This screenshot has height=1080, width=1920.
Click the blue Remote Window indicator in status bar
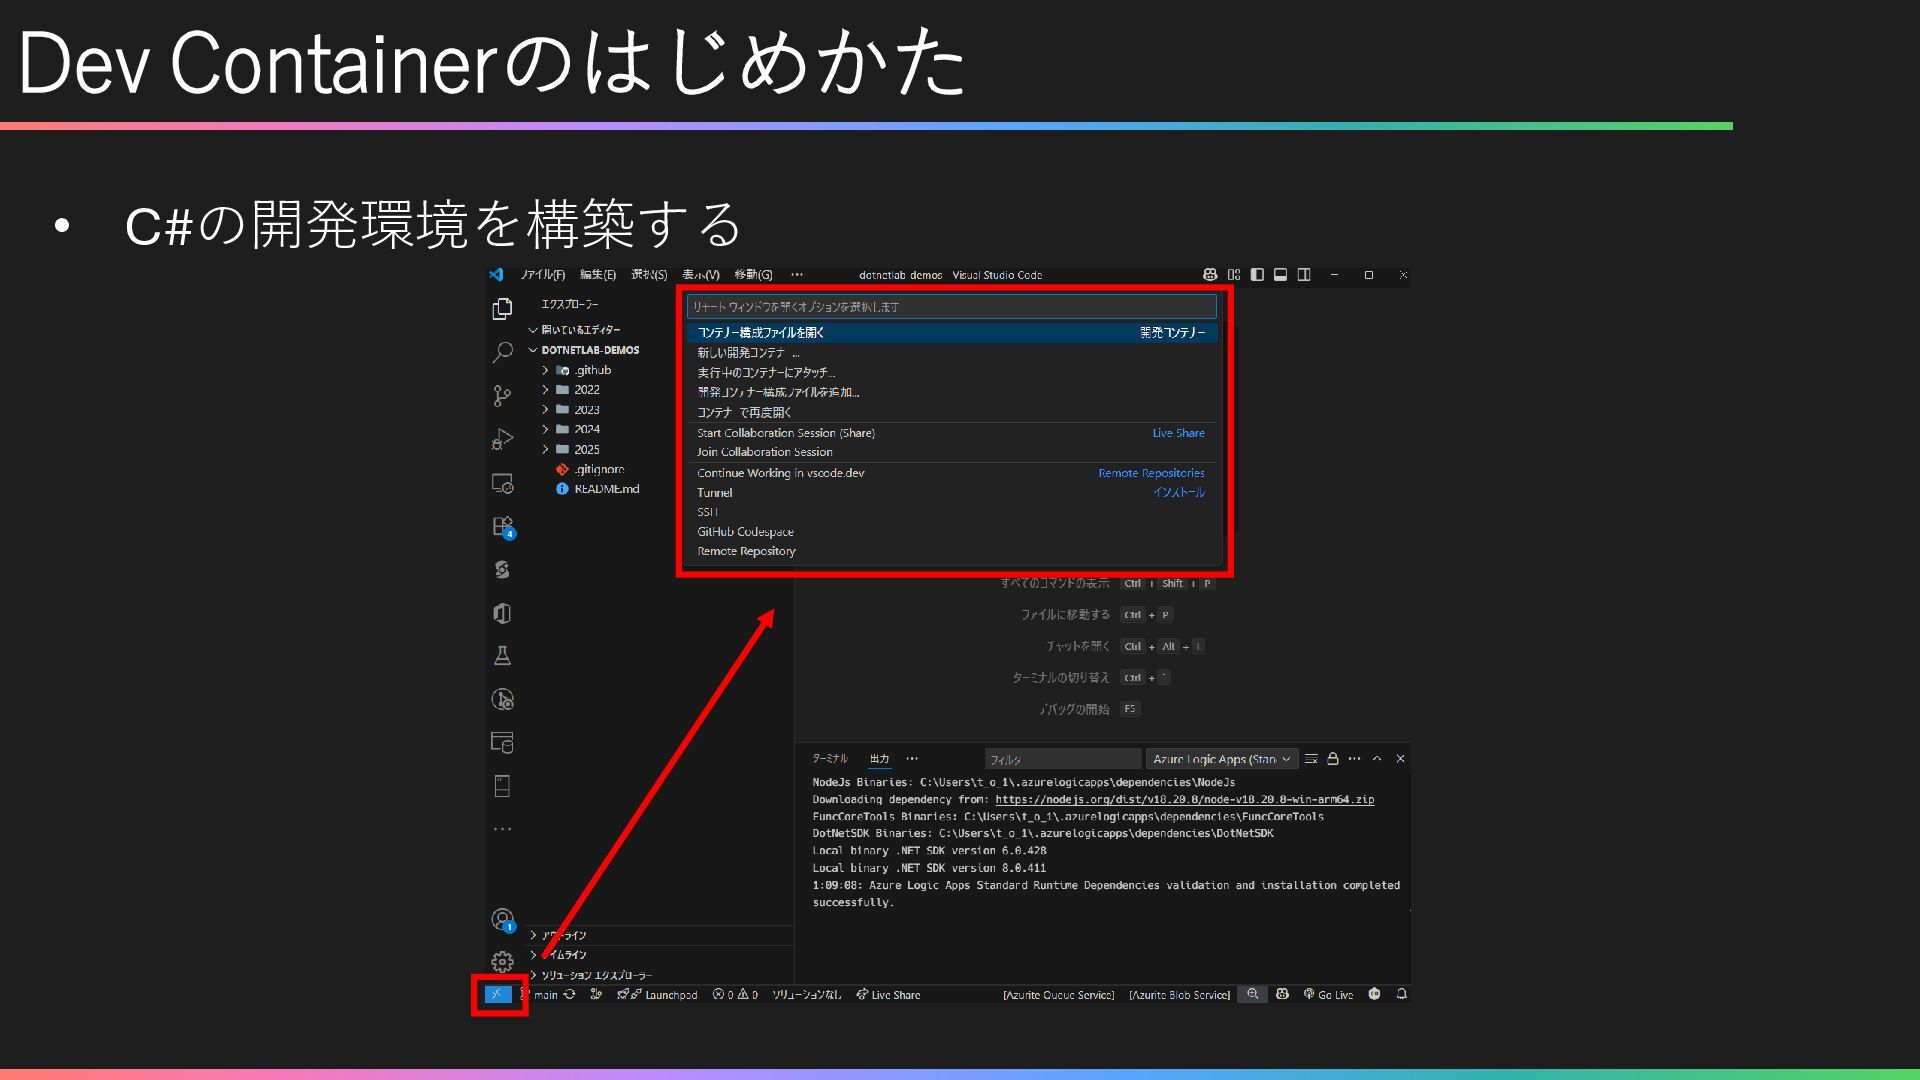click(x=497, y=994)
